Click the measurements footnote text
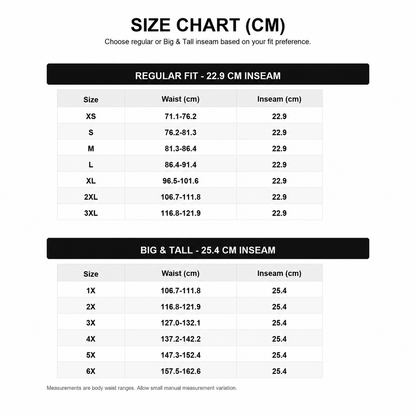Screen dimensions: 416x416 click(142, 388)
